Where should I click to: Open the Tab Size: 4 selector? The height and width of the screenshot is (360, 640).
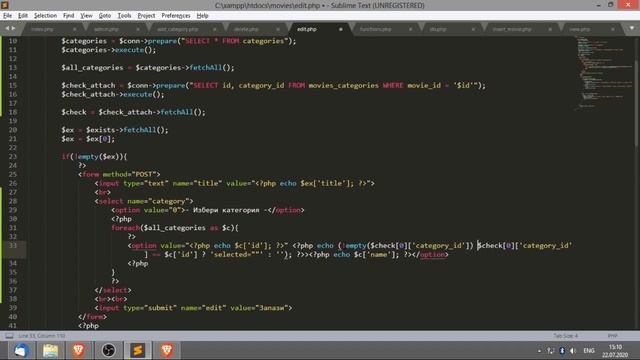coord(566,336)
